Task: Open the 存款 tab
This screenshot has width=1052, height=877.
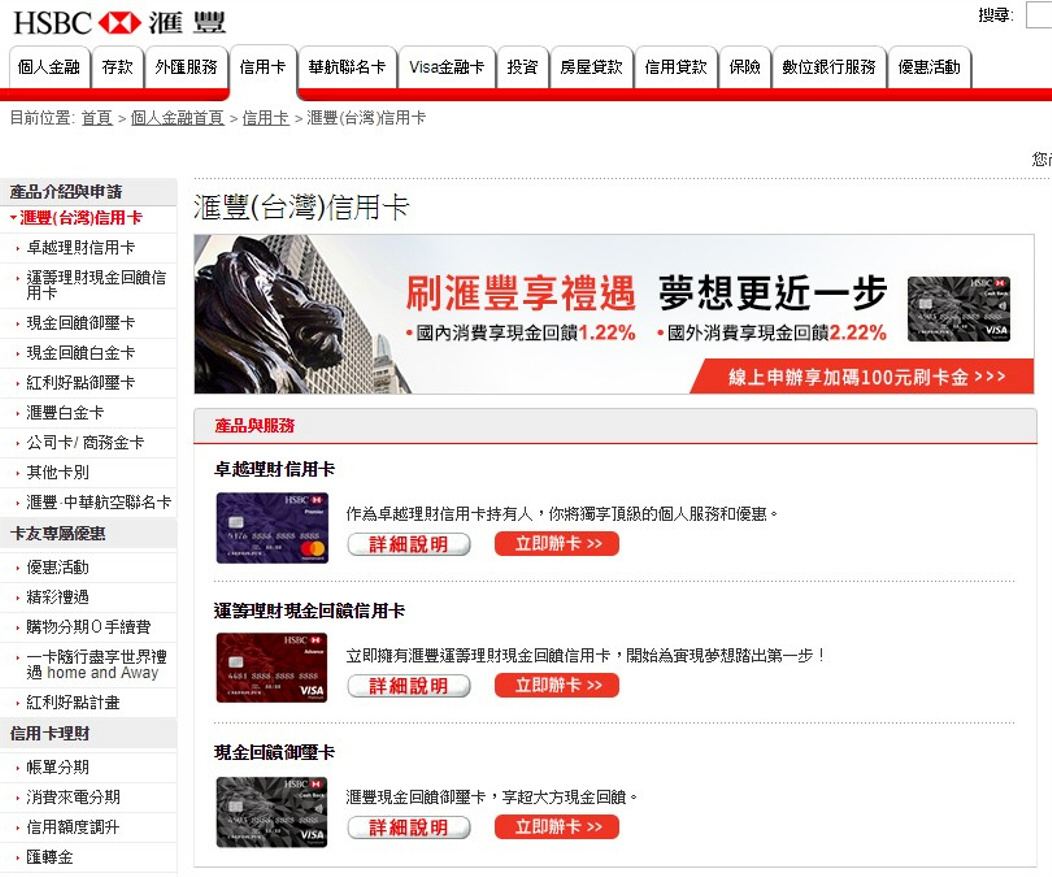Action: 117,67
